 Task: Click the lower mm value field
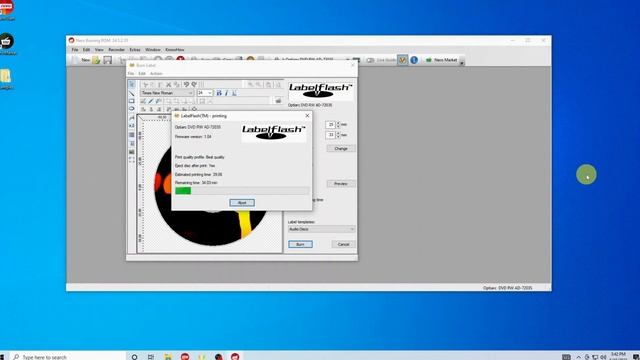point(331,135)
